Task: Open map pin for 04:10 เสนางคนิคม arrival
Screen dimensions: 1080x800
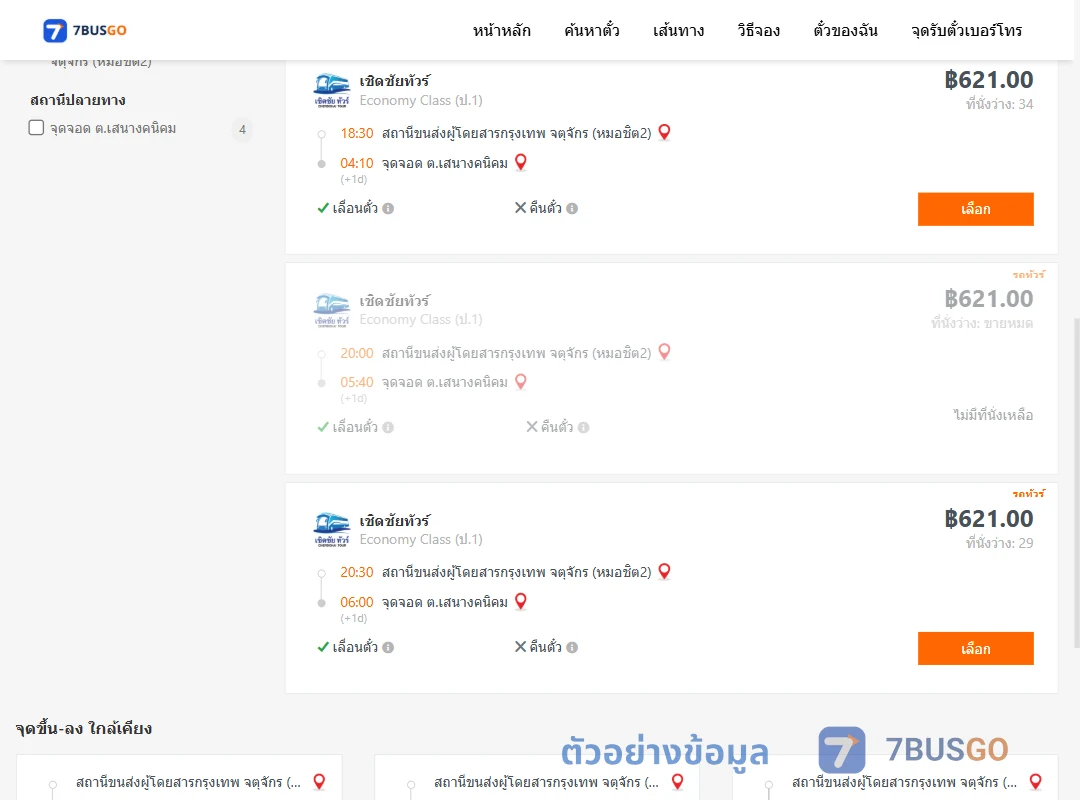Action: tap(521, 163)
